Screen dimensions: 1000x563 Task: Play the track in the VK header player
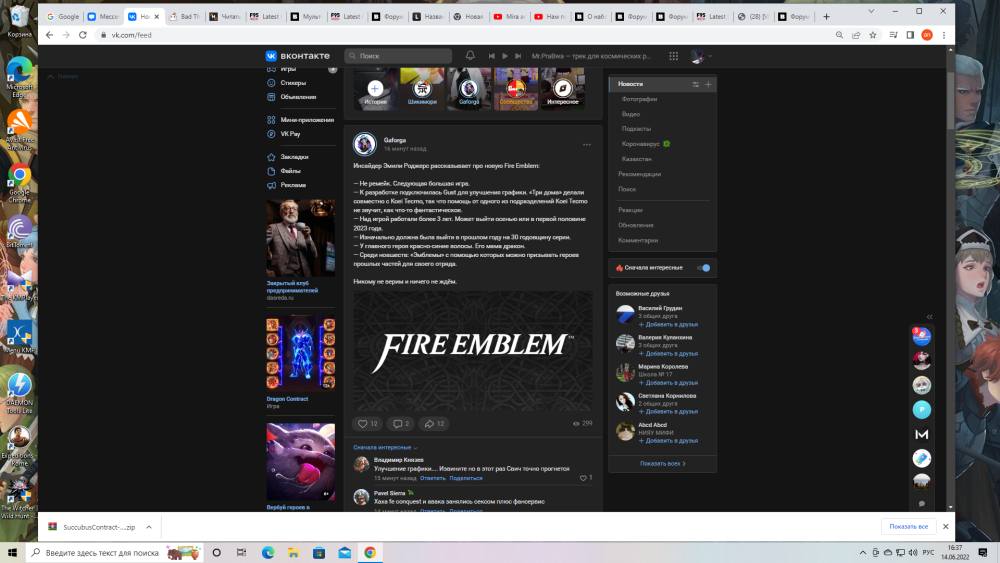click(x=505, y=56)
